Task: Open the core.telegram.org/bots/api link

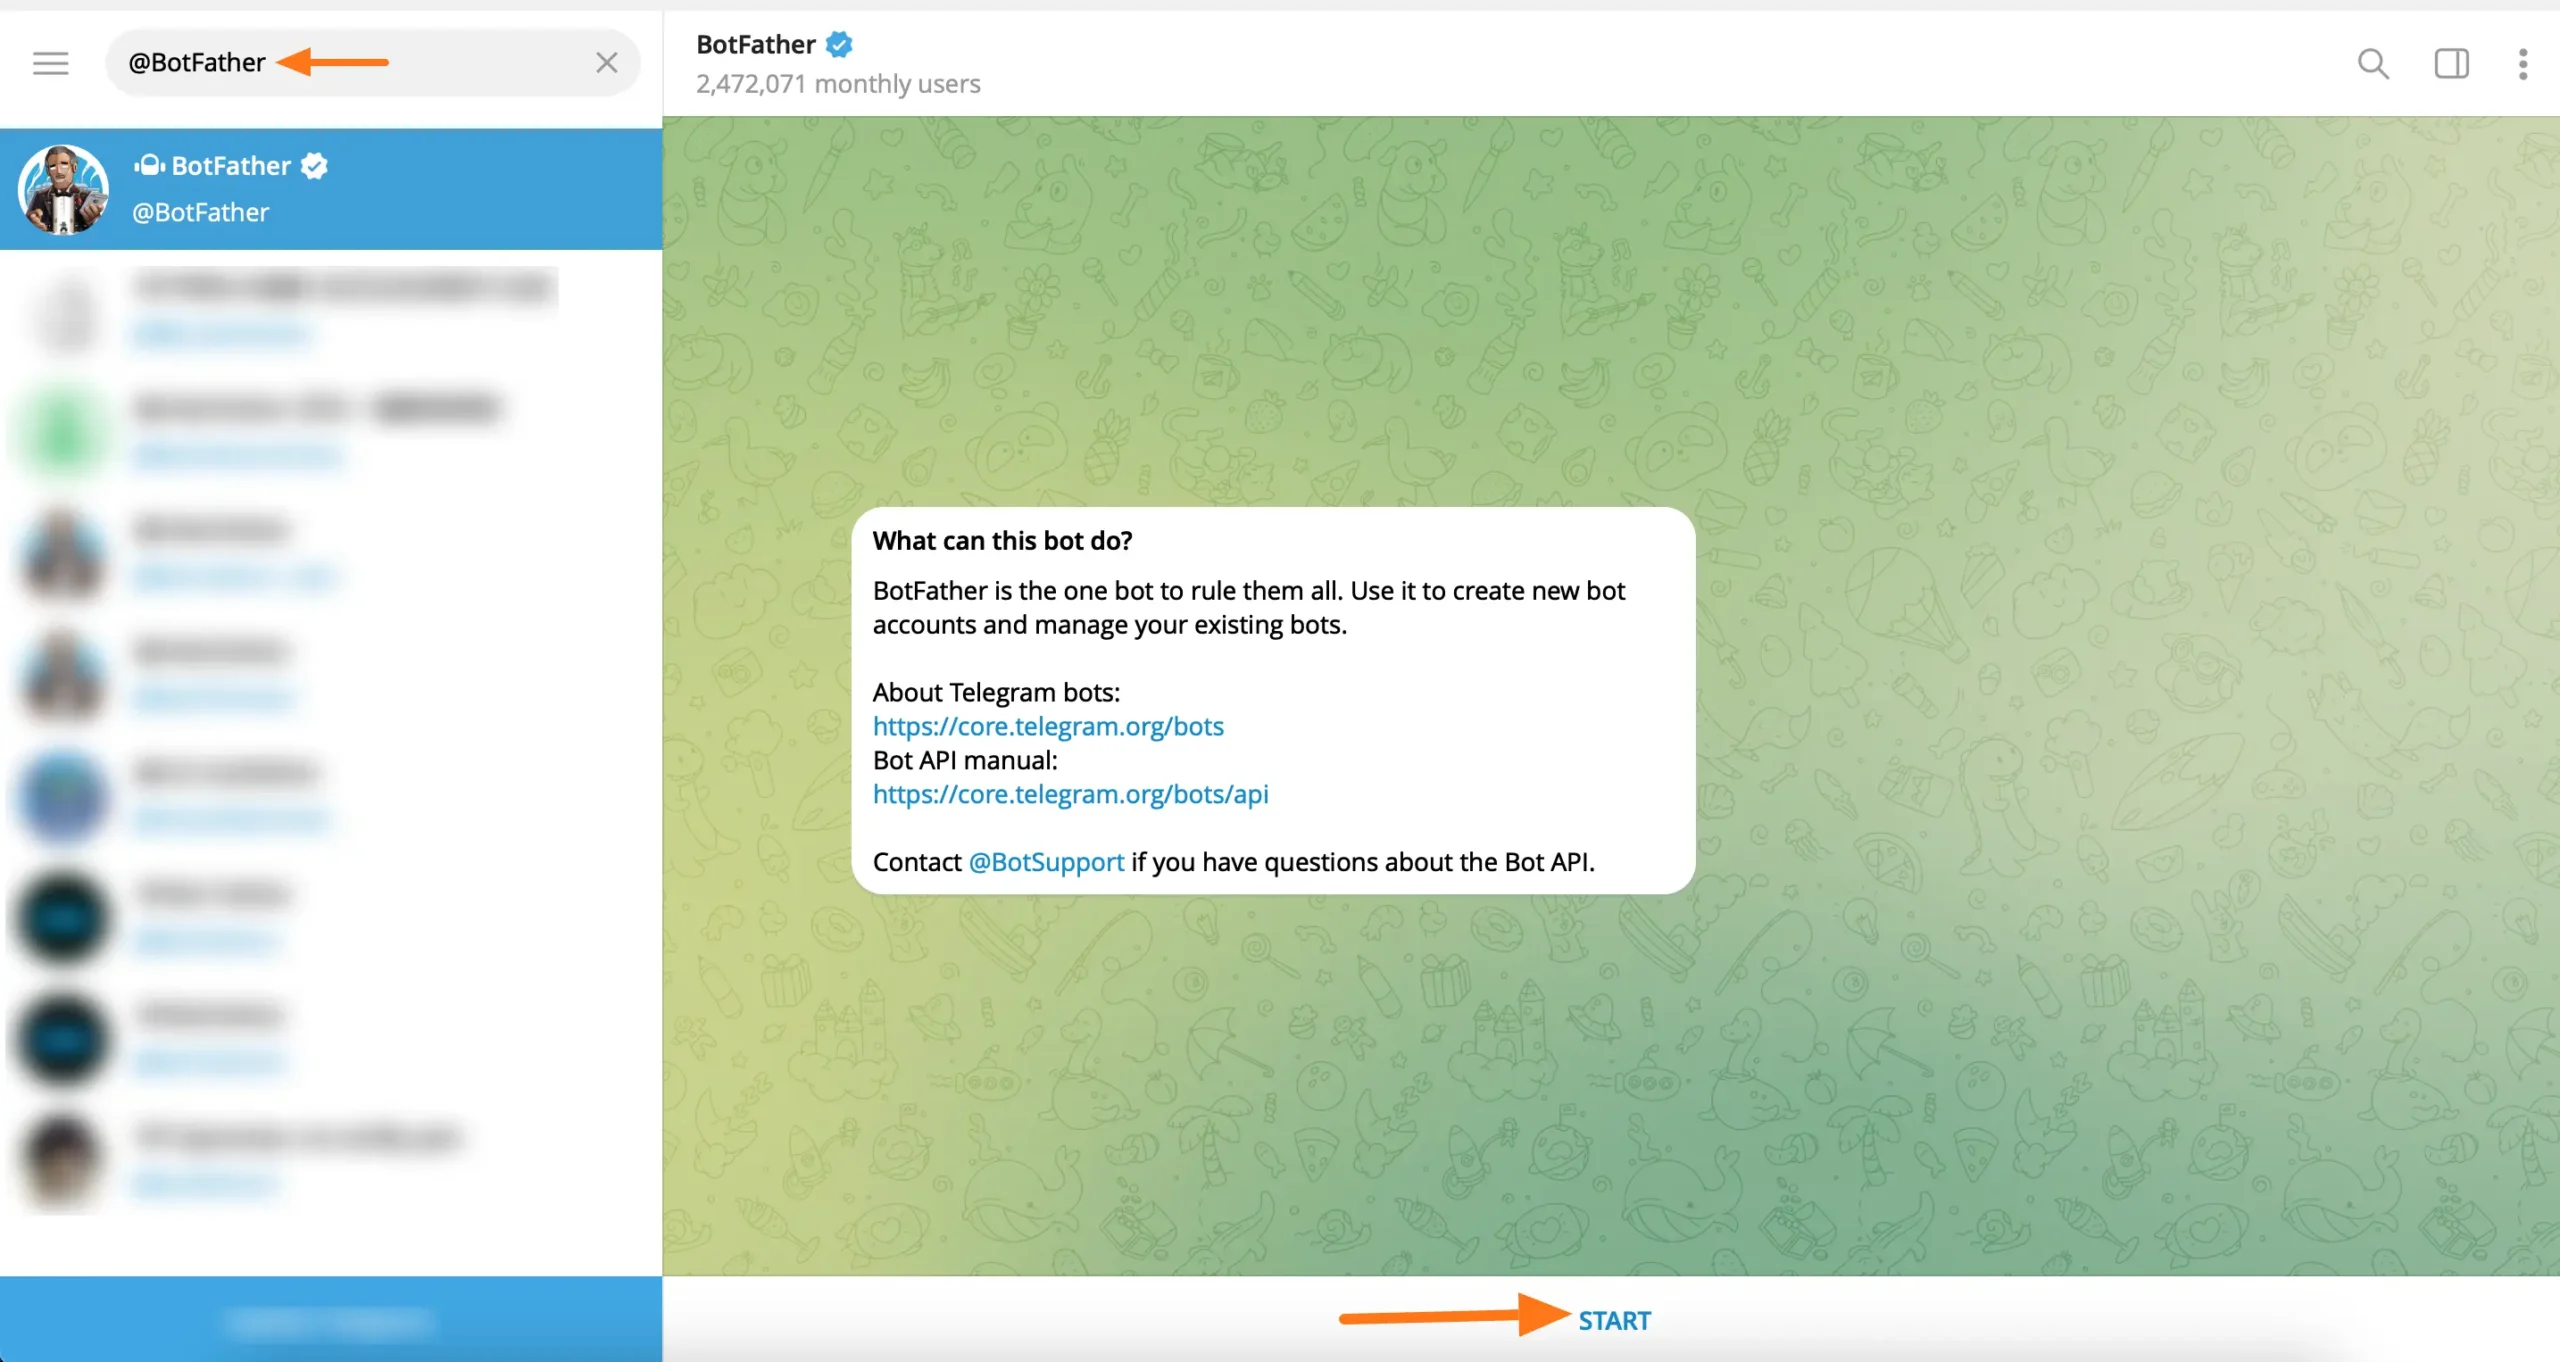Action: click(x=1070, y=794)
